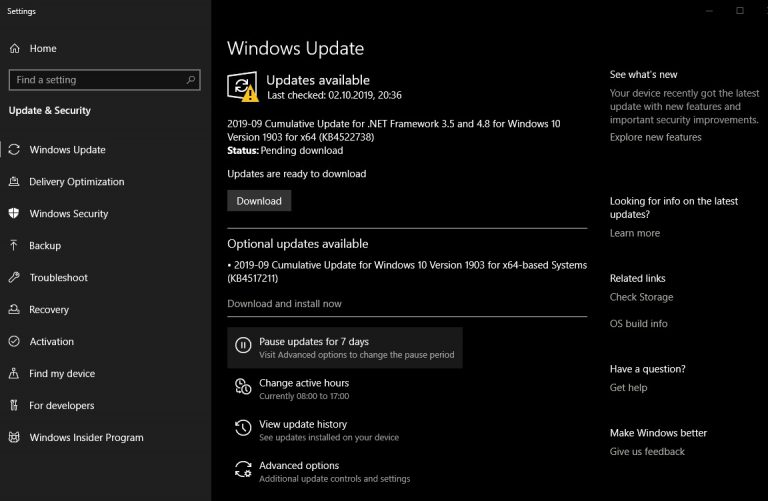Screen dimensions: 768x501
Task: Click the Updates are ready to download text
Action: click(297, 174)
